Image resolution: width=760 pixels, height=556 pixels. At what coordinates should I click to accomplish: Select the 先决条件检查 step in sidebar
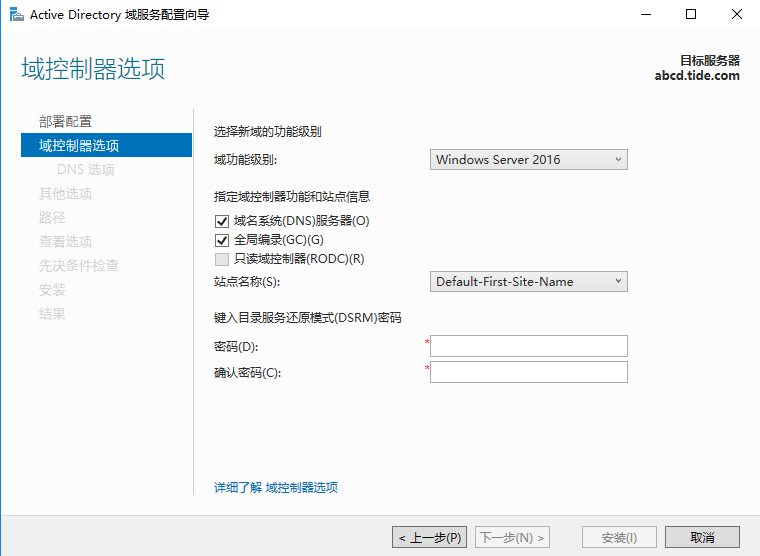(79, 266)
